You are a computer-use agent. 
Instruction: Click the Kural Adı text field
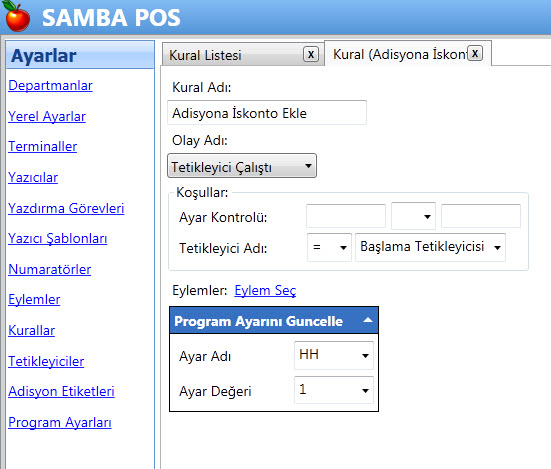pyautogui.click(x=267, y=113)
